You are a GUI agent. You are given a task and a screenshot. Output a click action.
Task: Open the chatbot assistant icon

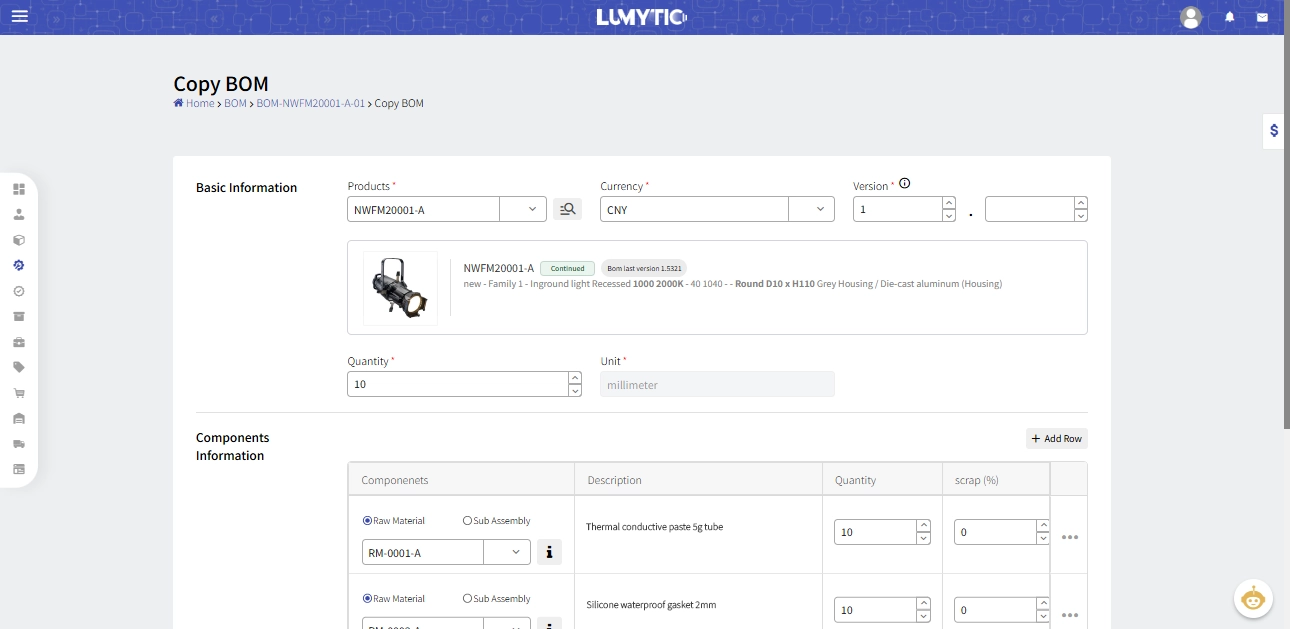click(1252, 599)
